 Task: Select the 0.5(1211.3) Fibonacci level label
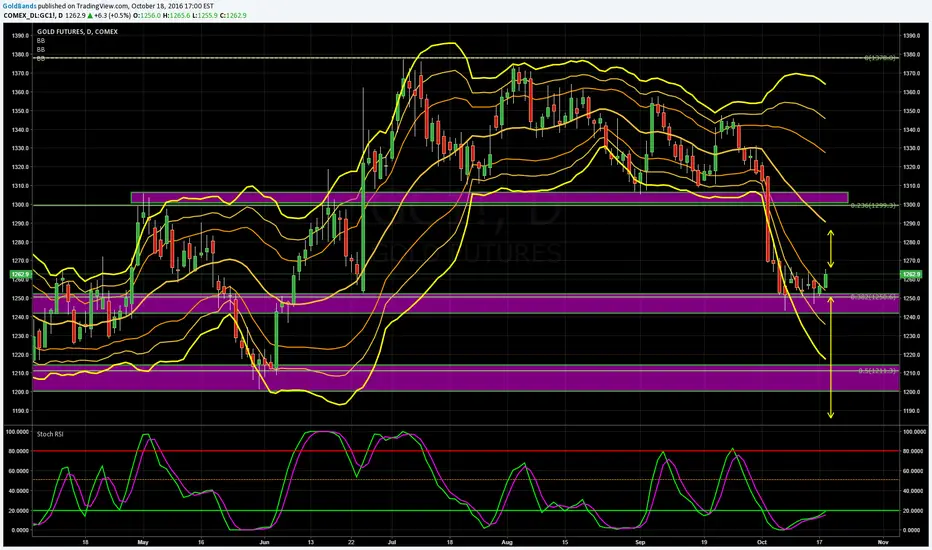tap(876, 370)
